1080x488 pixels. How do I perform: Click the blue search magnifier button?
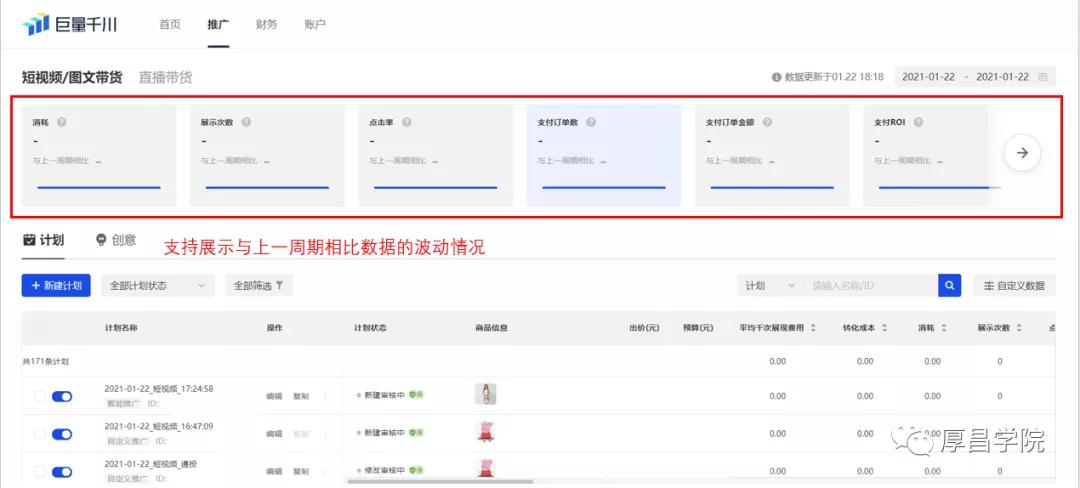click(949, 285)
